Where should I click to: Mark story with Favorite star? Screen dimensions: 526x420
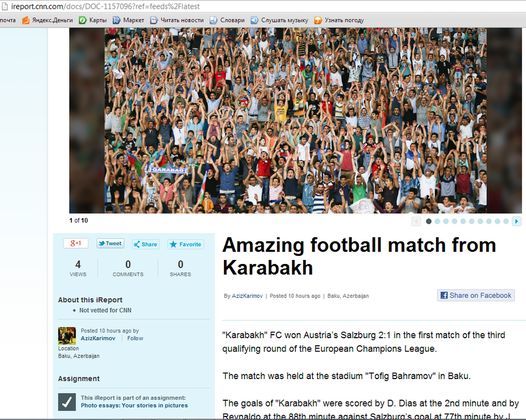(x=185, y=244)
